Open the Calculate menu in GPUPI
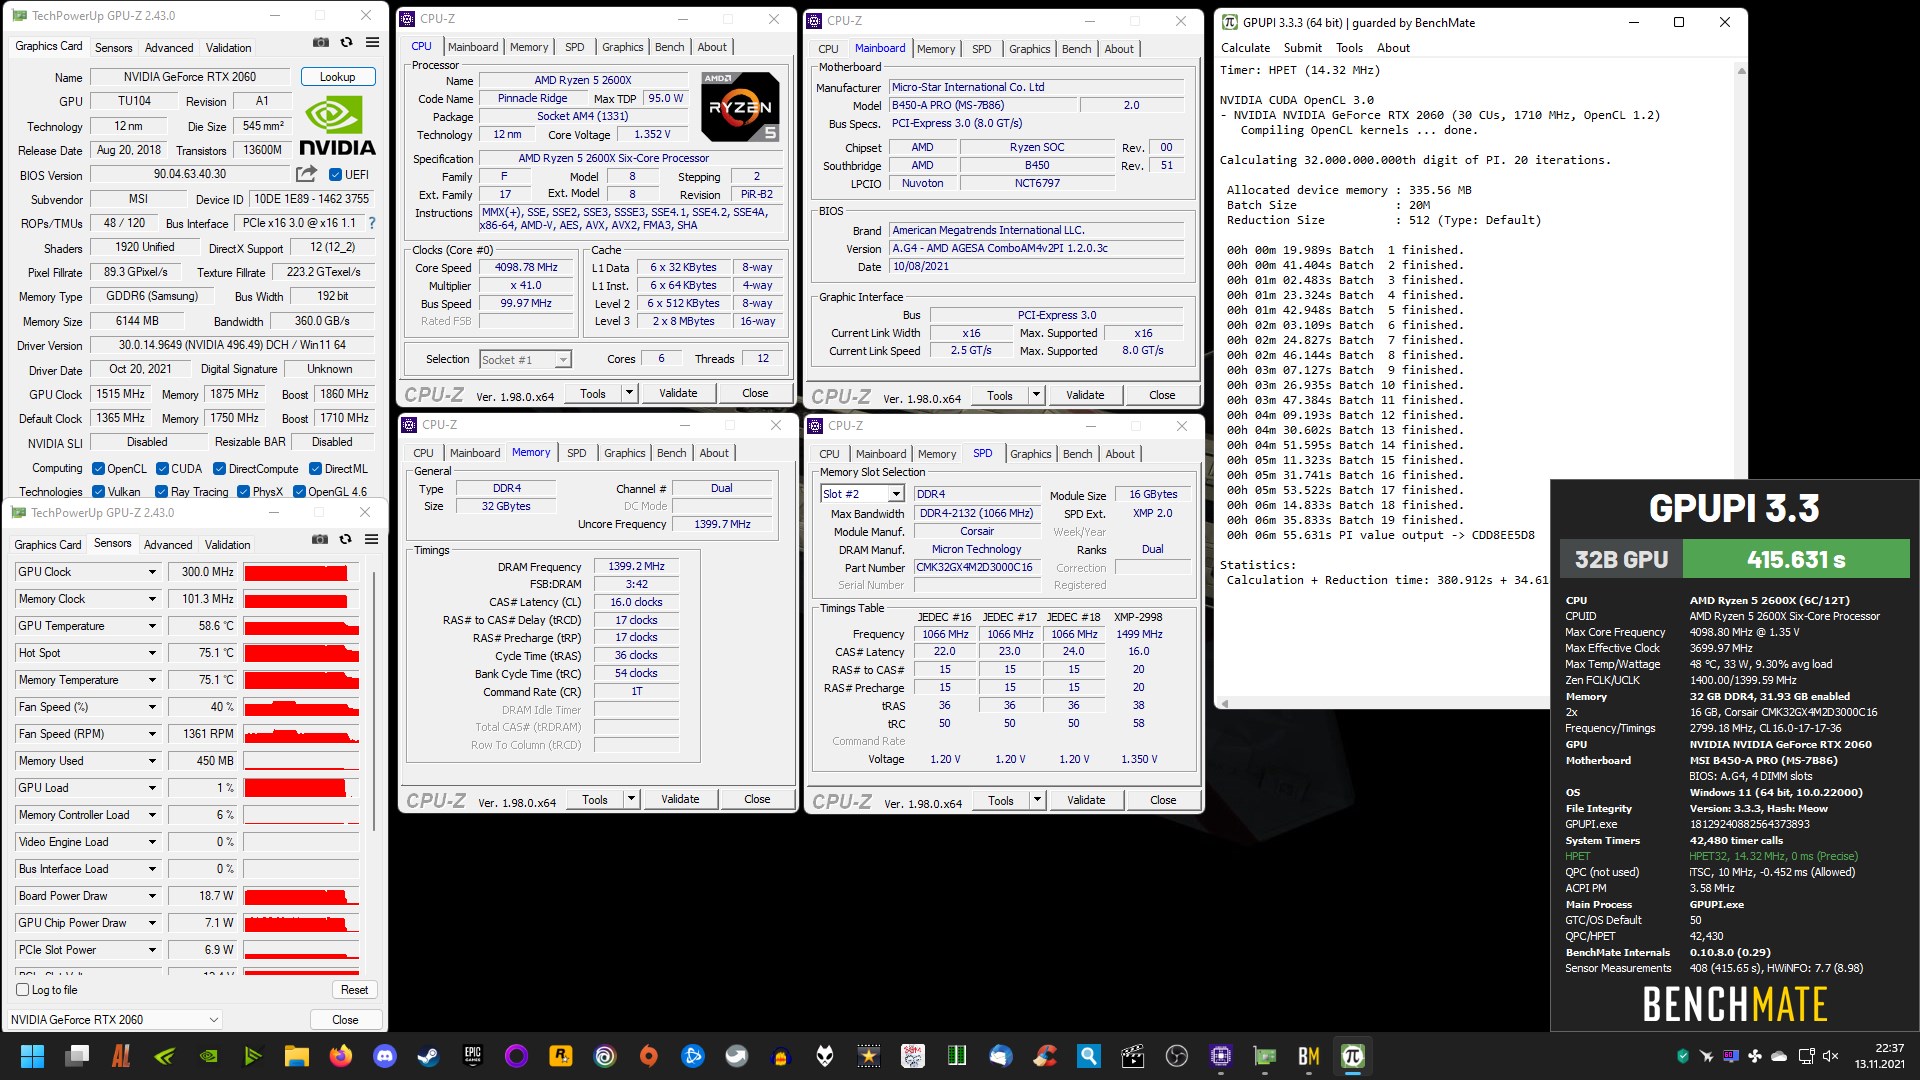Image resolution: width=1920 pixels, height=1080 pixels. point(1245,47)
